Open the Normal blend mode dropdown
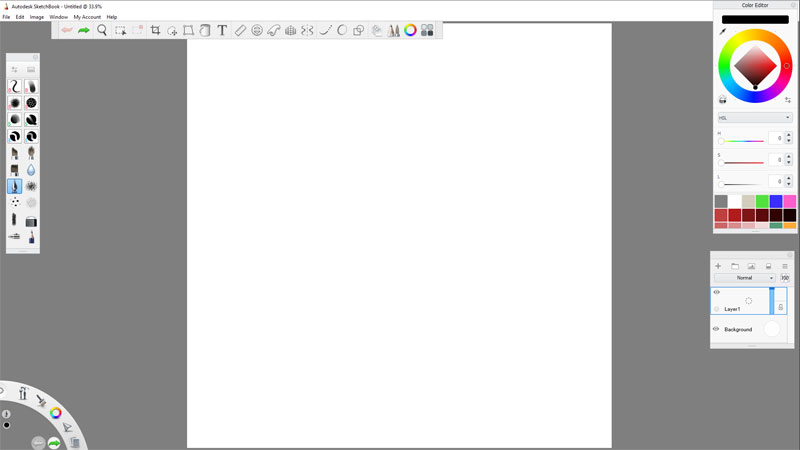800x450 pixels. point(744,278)
